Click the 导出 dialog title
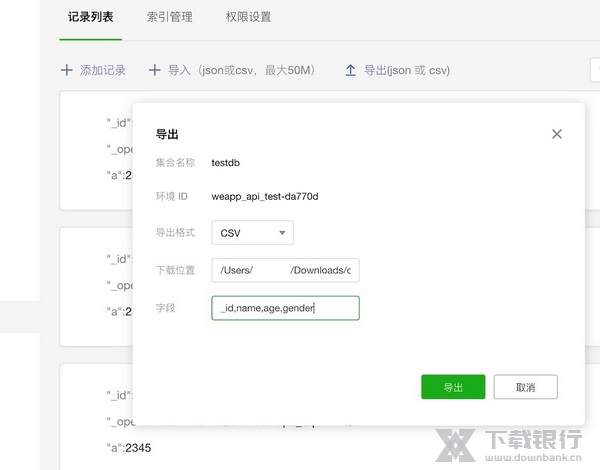 [167, 134]
